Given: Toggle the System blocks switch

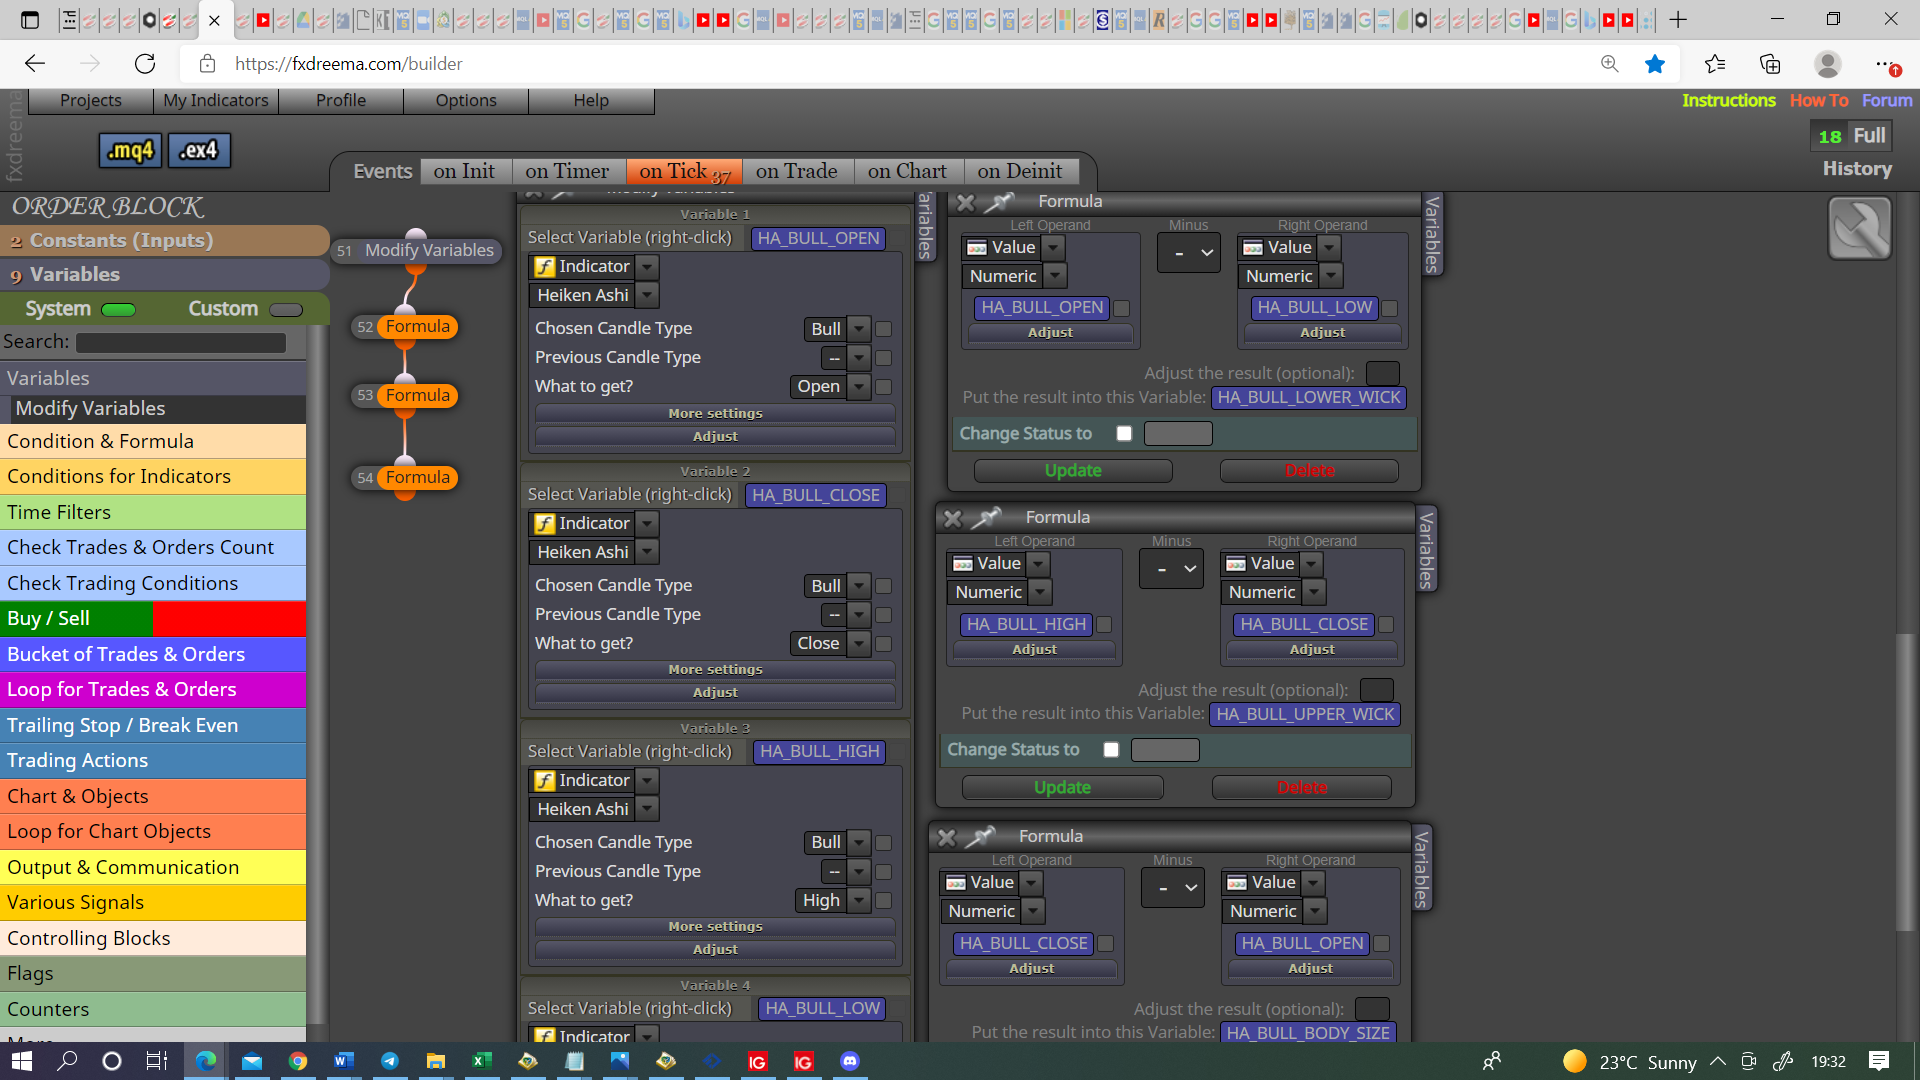Looking at the screenshot, I should (118, 310).
